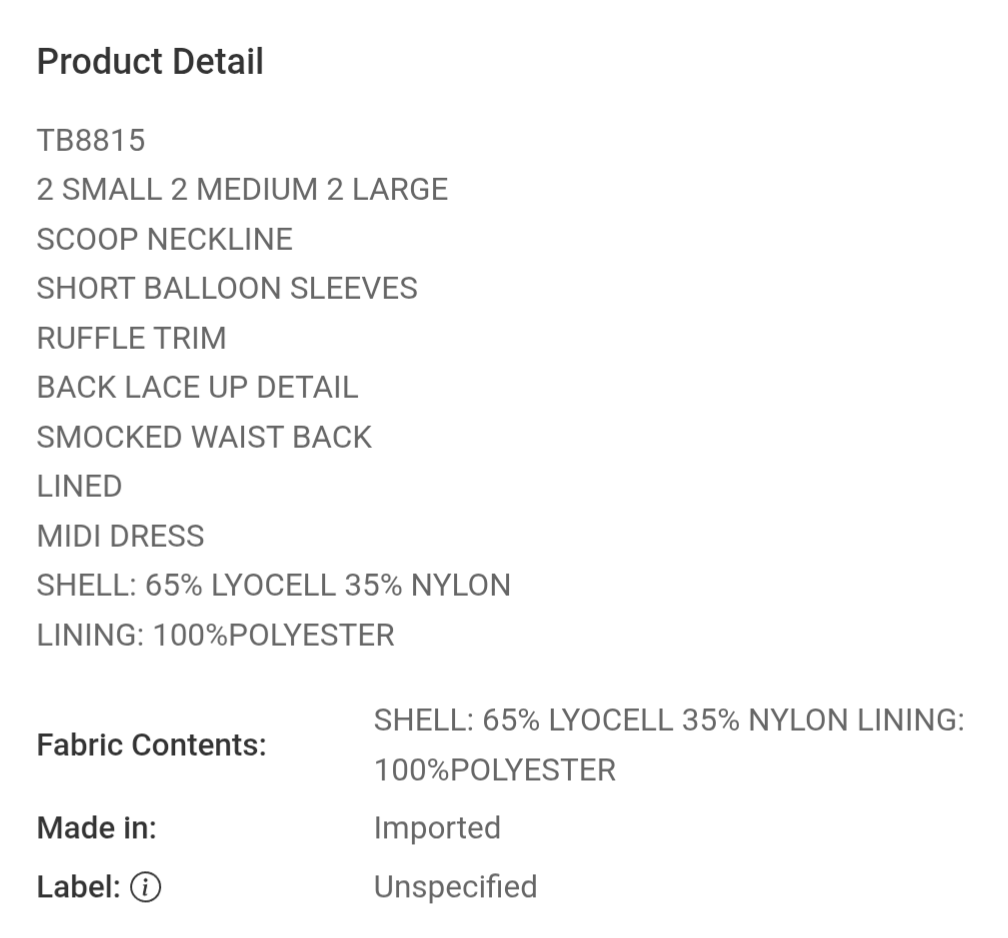Click the SCOOP NECKLINE line
The width and height of the screenshot is (1008, 938).
pyautogui.click(x=165, y=239)
